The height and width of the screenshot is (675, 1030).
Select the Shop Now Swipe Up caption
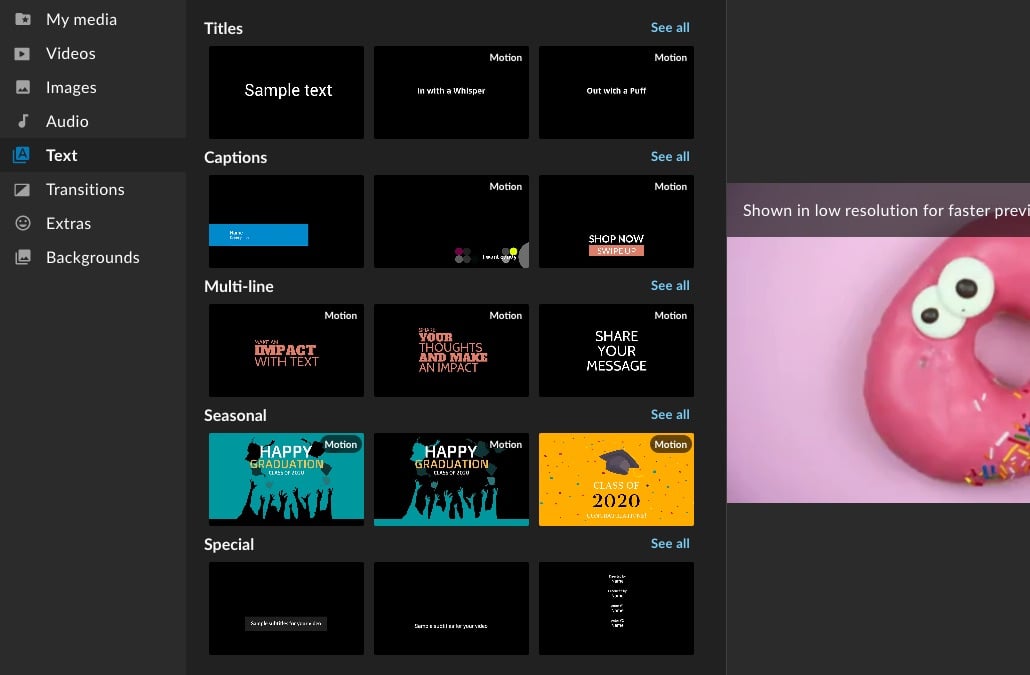click(616, 221)
